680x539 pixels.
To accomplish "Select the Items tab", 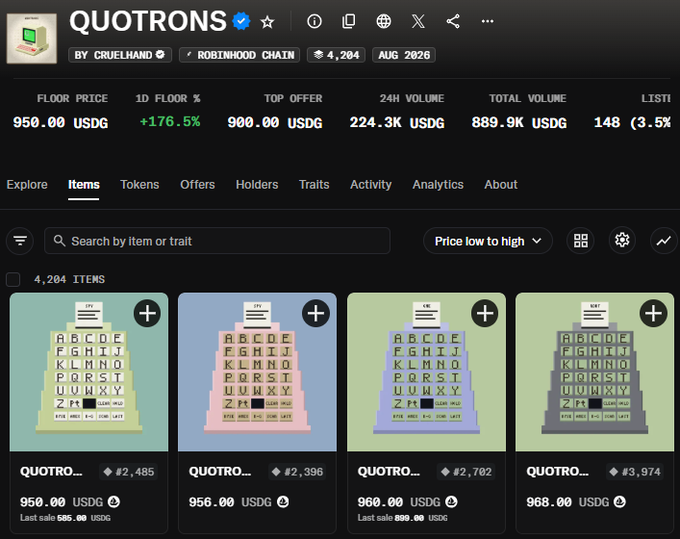I will tap(84, 185).
